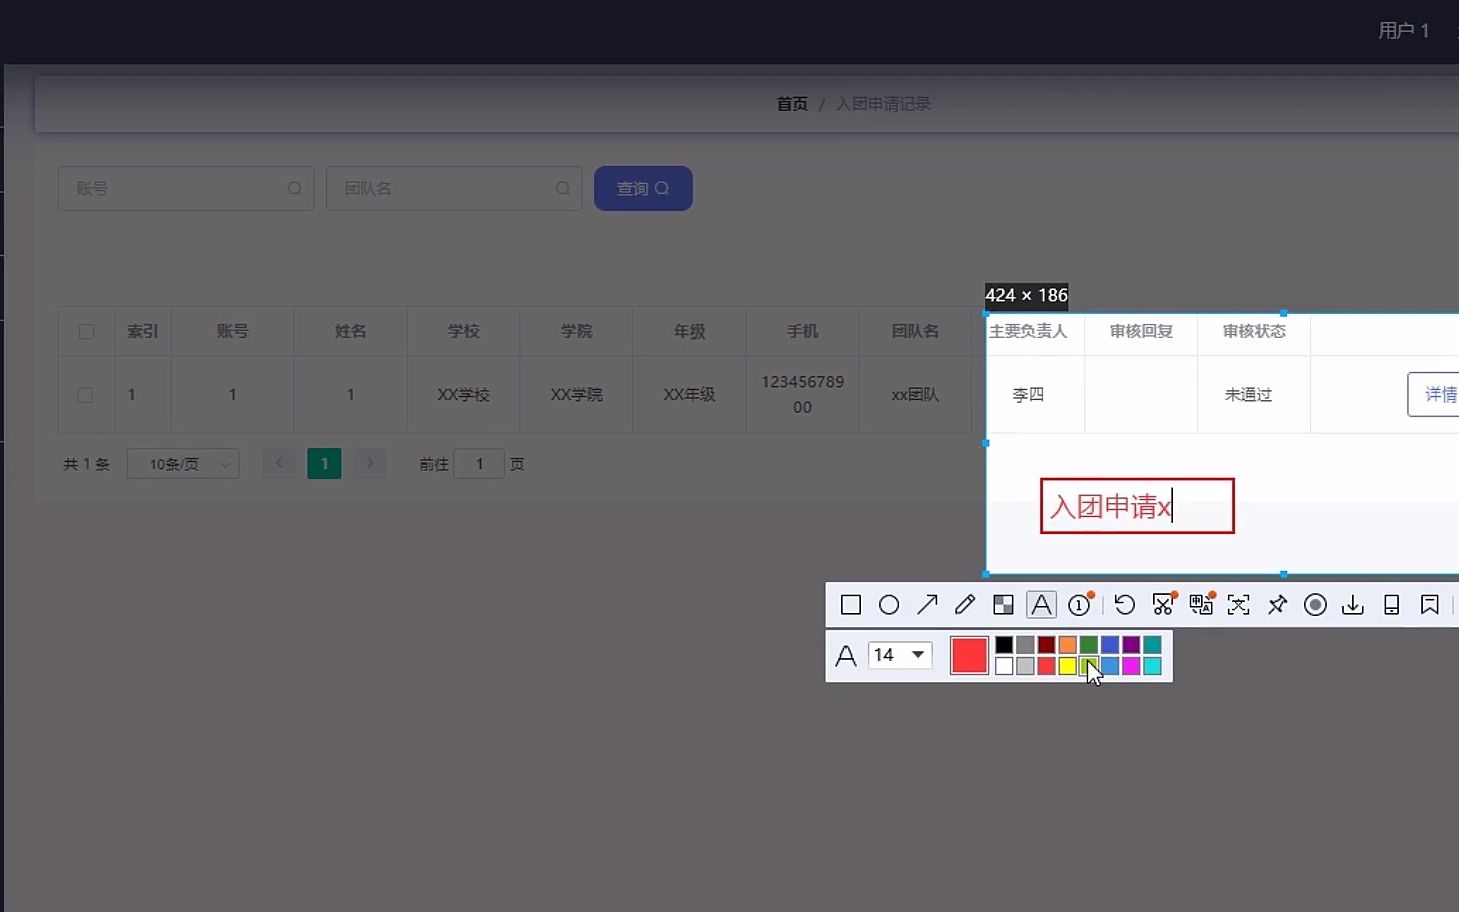Select the mosaic blur tool
The image size is (1459, 912).
pos(1003,605)
